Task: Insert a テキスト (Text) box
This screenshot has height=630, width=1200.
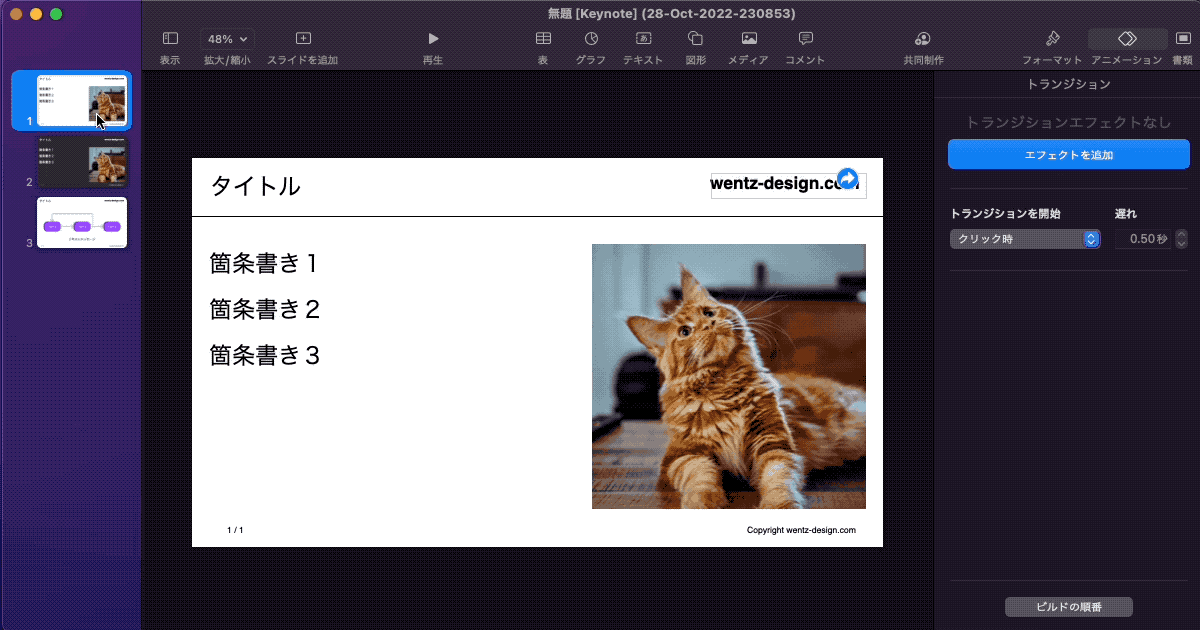Action: tap(643, 45)
